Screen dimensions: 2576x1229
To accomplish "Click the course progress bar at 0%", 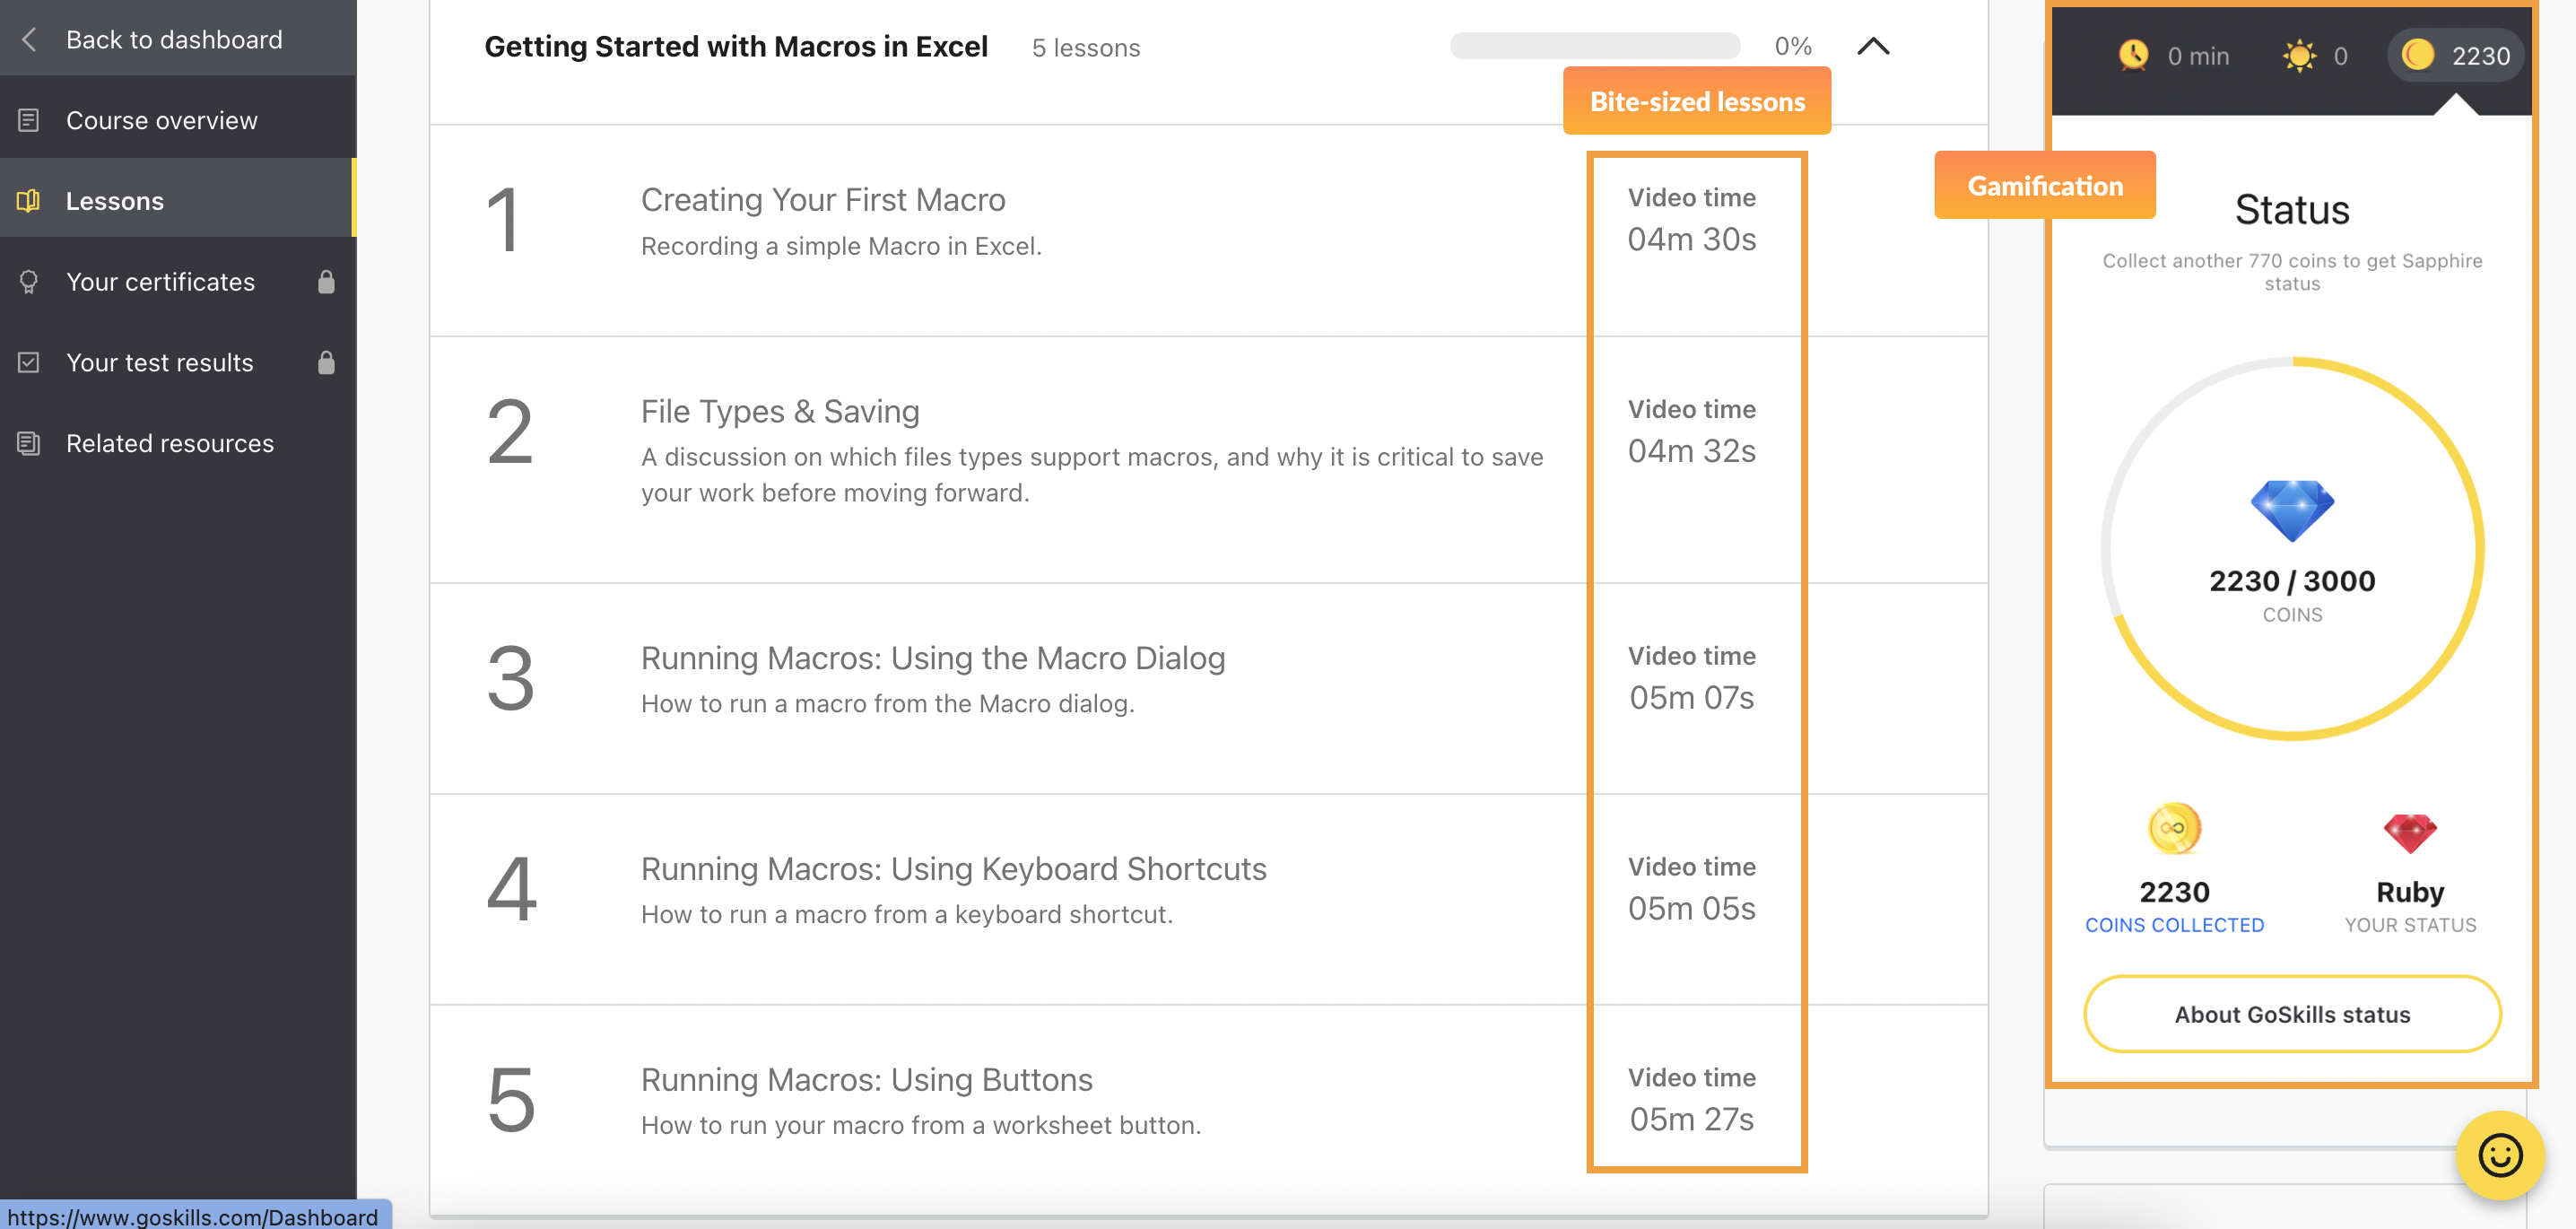I will coord(1595,45).
